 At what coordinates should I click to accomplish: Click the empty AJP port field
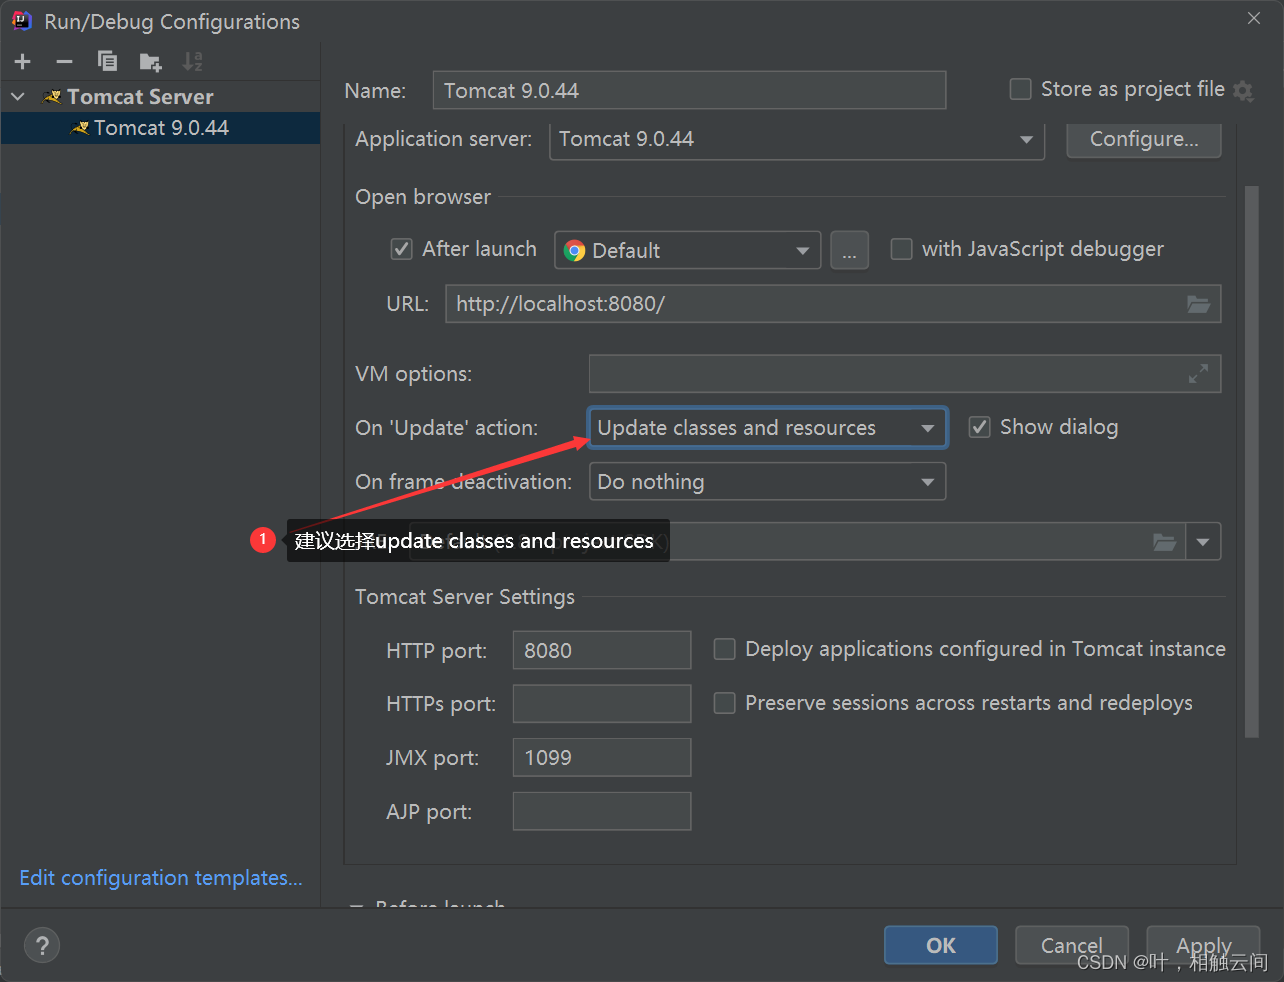[x=602, y=812]
